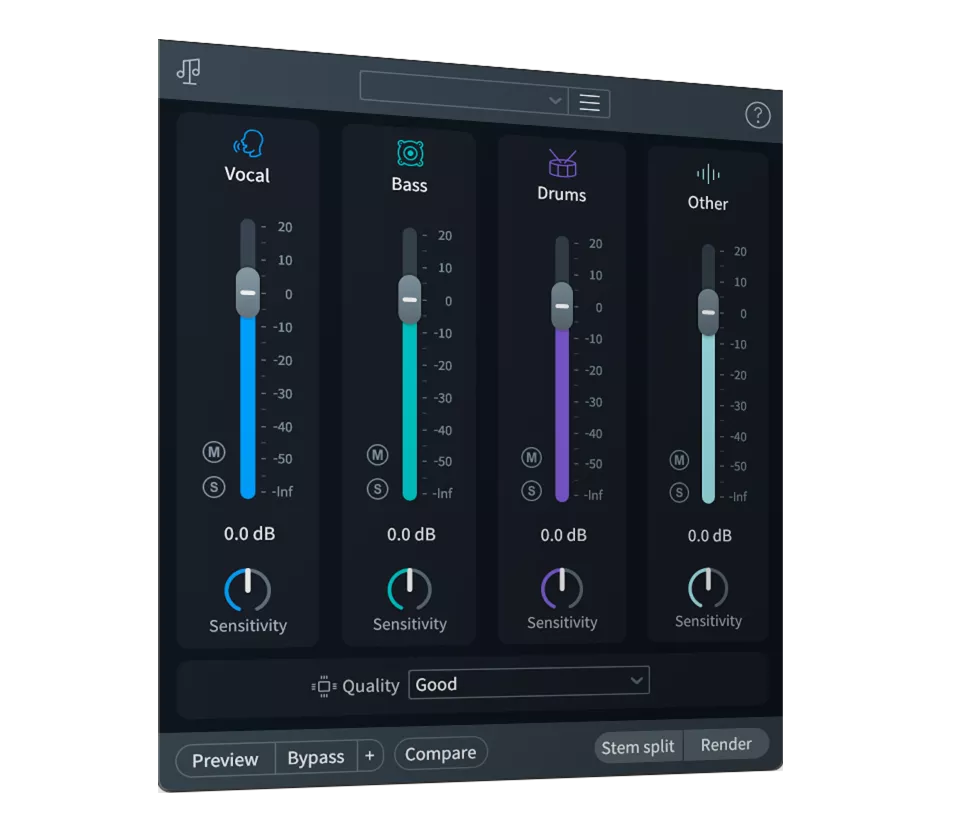Mute the Vocal stem

tap(214, 452)
